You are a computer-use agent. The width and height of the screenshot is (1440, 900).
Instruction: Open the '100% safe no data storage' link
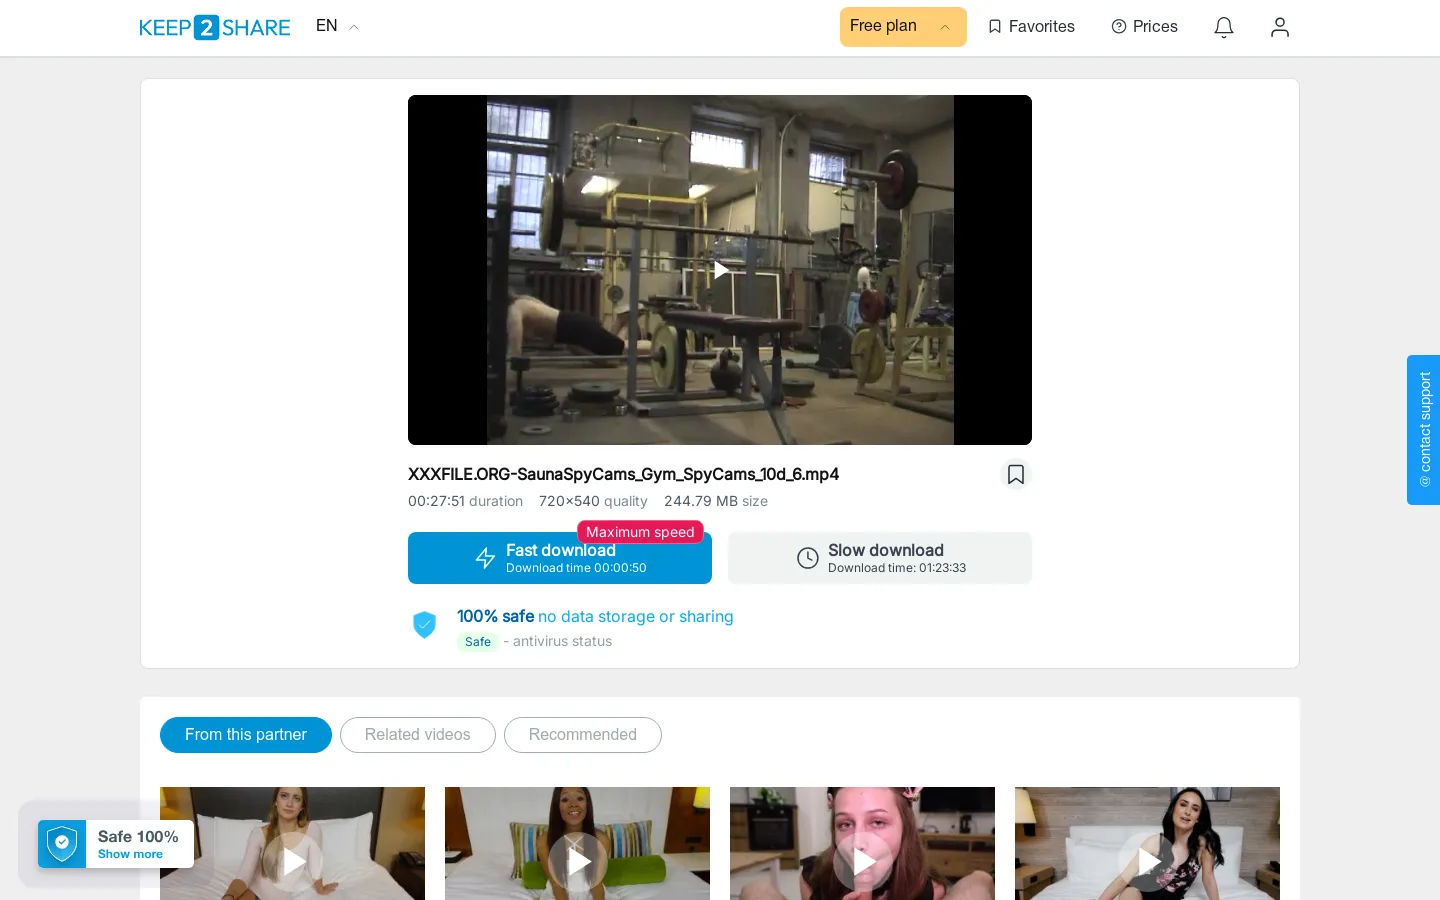[595, 617]
